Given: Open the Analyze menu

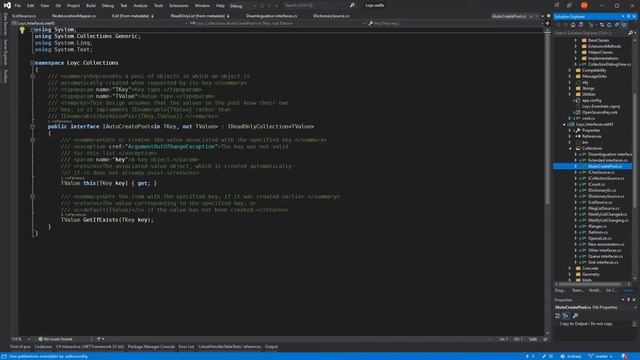Looking at the screenshot, I should 140,6.
